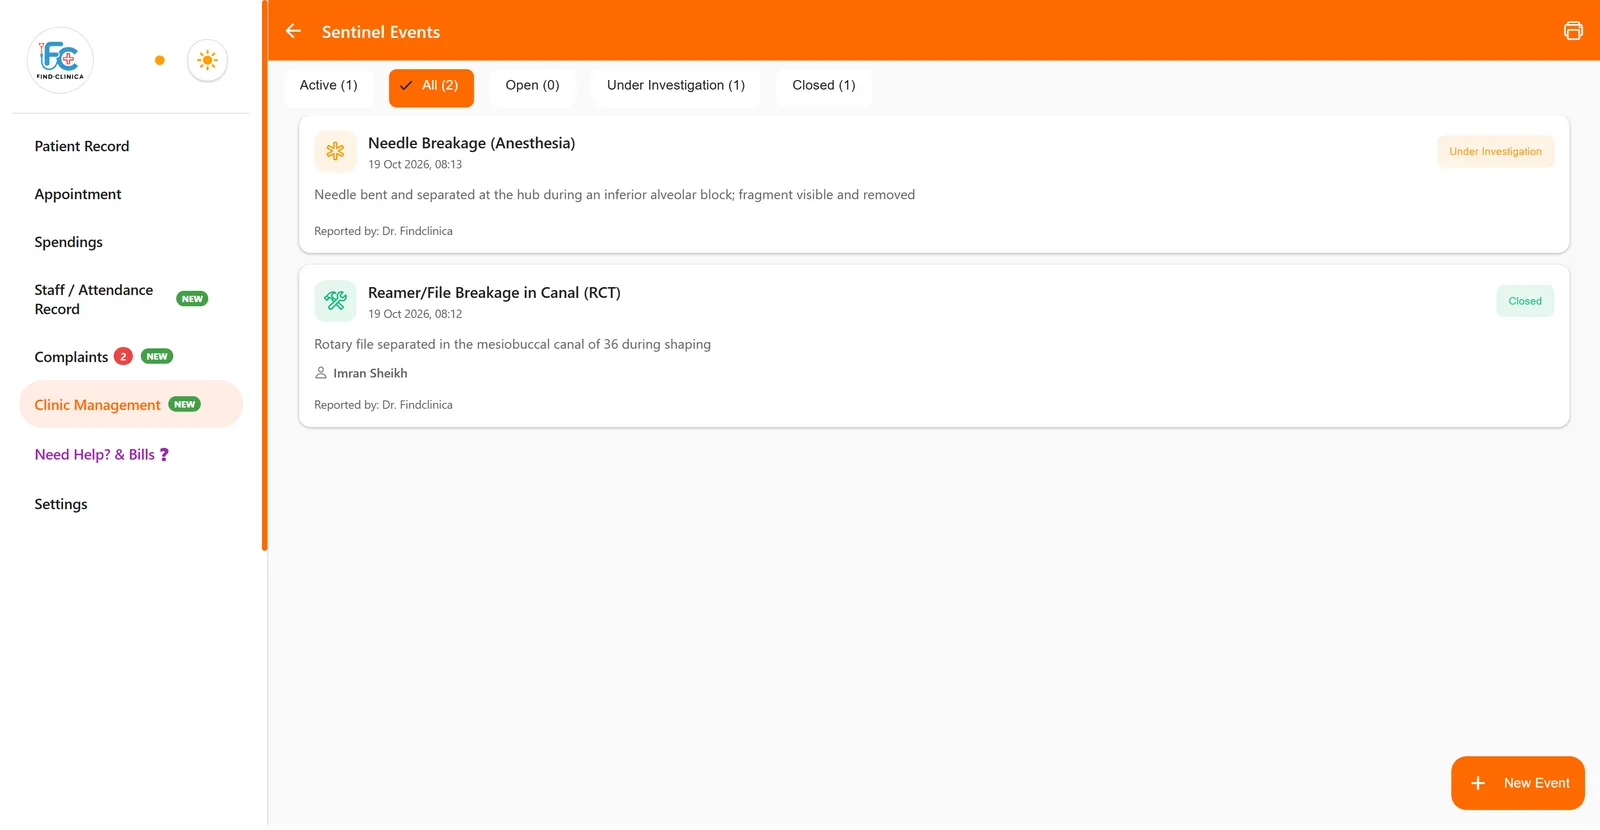Image resolution: width=1600 pixels, height=830 pixels.
Task: Click the sidebar orange scrollbar
Action: [265, 275]
